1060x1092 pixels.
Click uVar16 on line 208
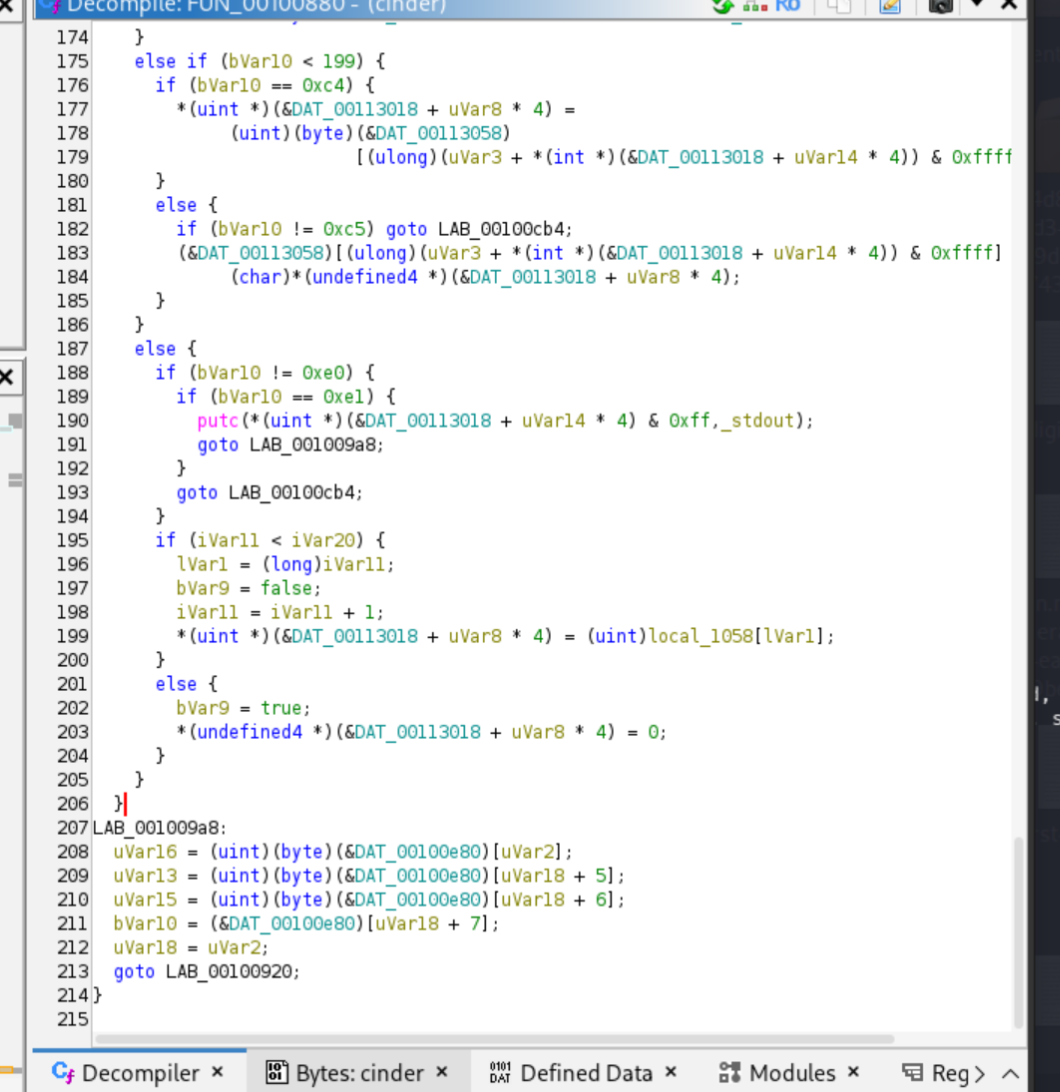pos(145,852)
